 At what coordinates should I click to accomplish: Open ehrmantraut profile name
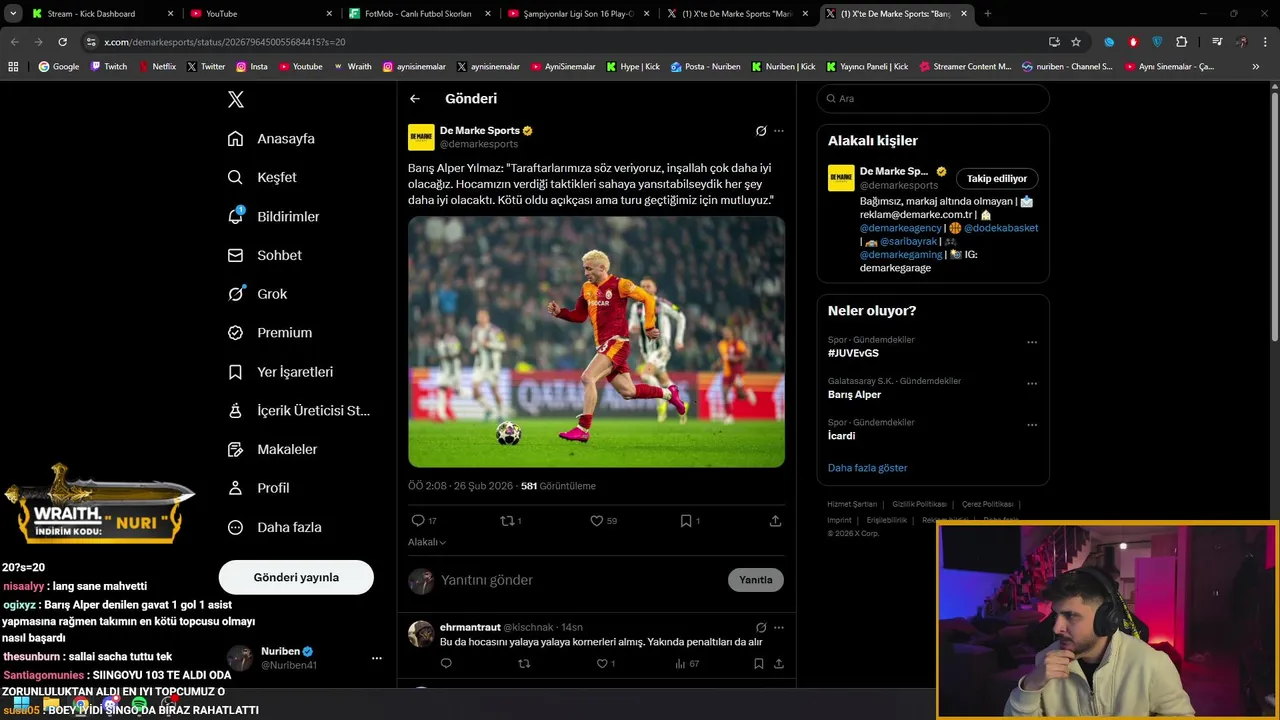coord(469,627)
